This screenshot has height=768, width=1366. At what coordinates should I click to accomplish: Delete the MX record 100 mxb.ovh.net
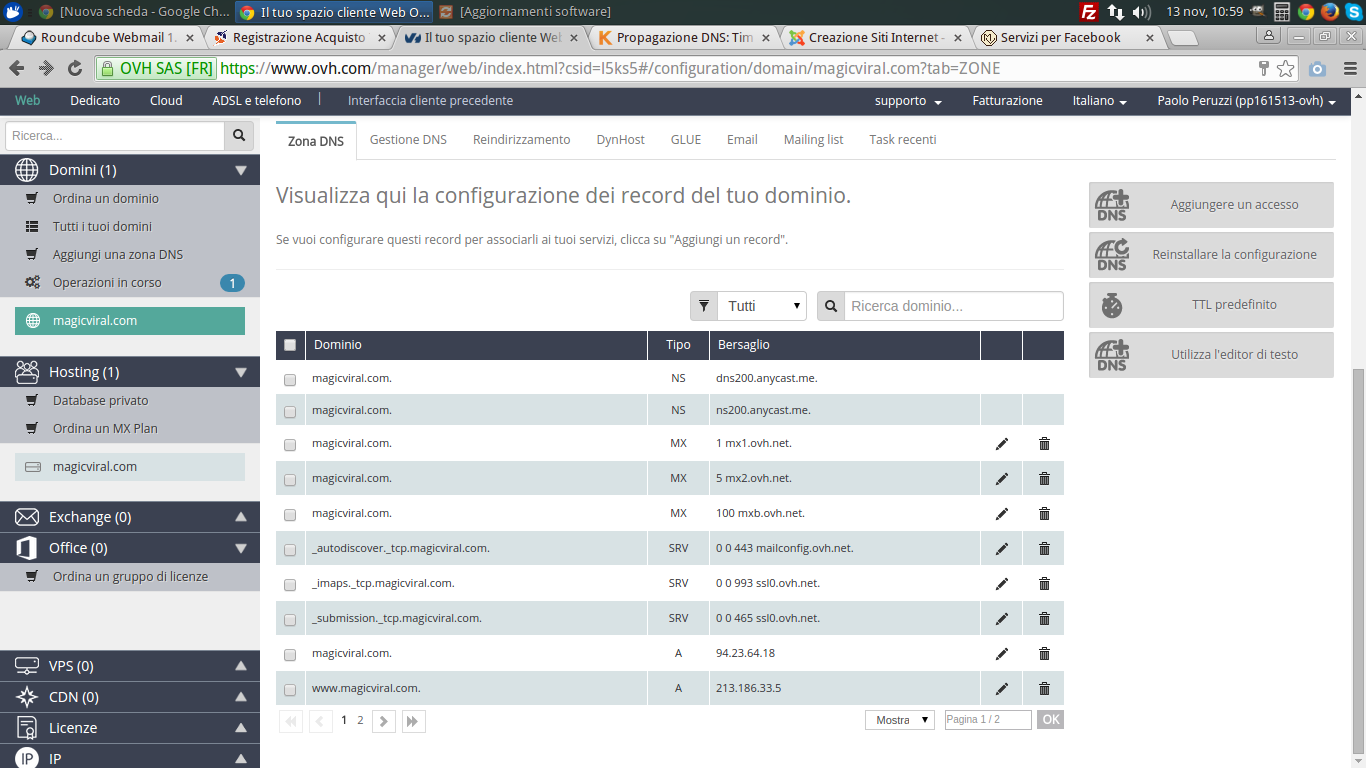pos(1044,514)
